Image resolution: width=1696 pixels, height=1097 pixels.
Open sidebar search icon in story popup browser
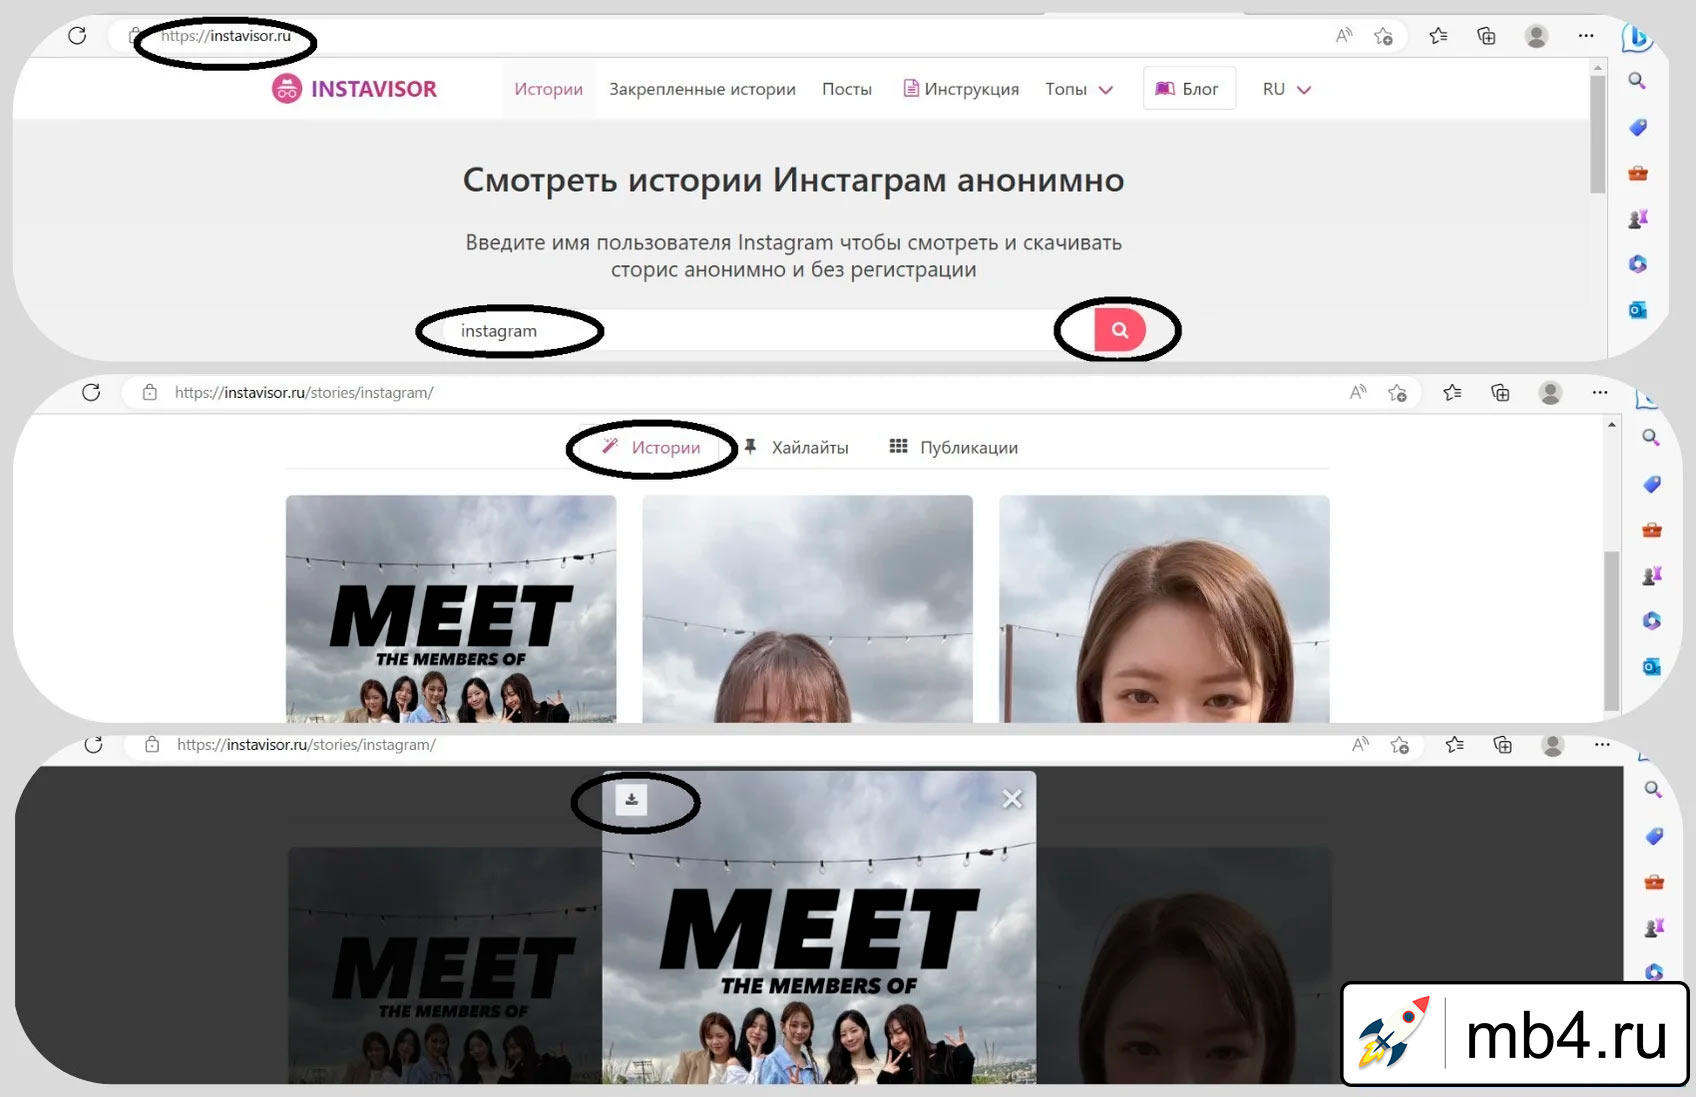coord(1653,789)
